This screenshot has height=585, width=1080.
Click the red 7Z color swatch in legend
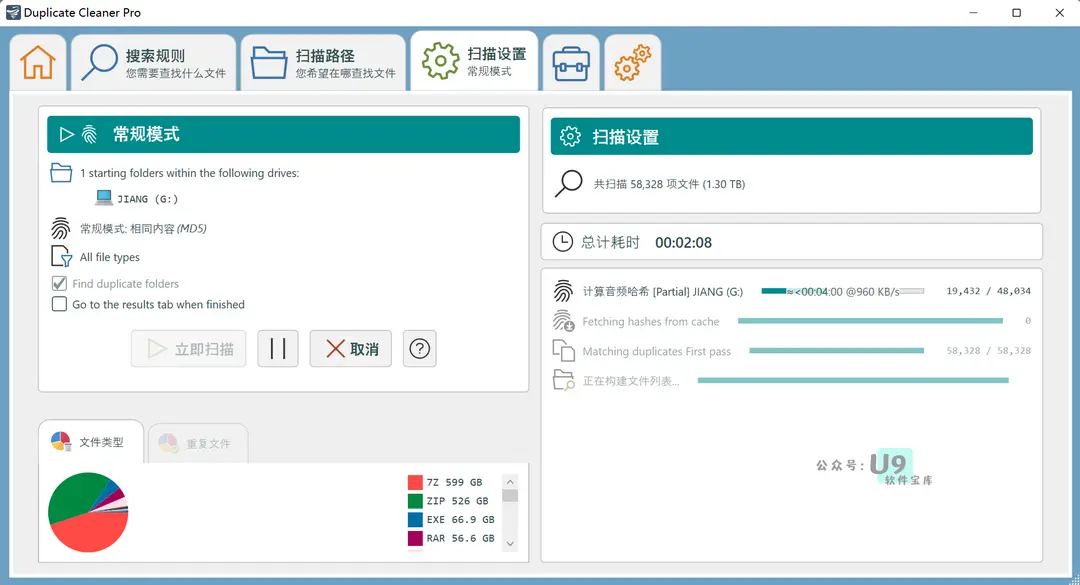pos(416,480)
